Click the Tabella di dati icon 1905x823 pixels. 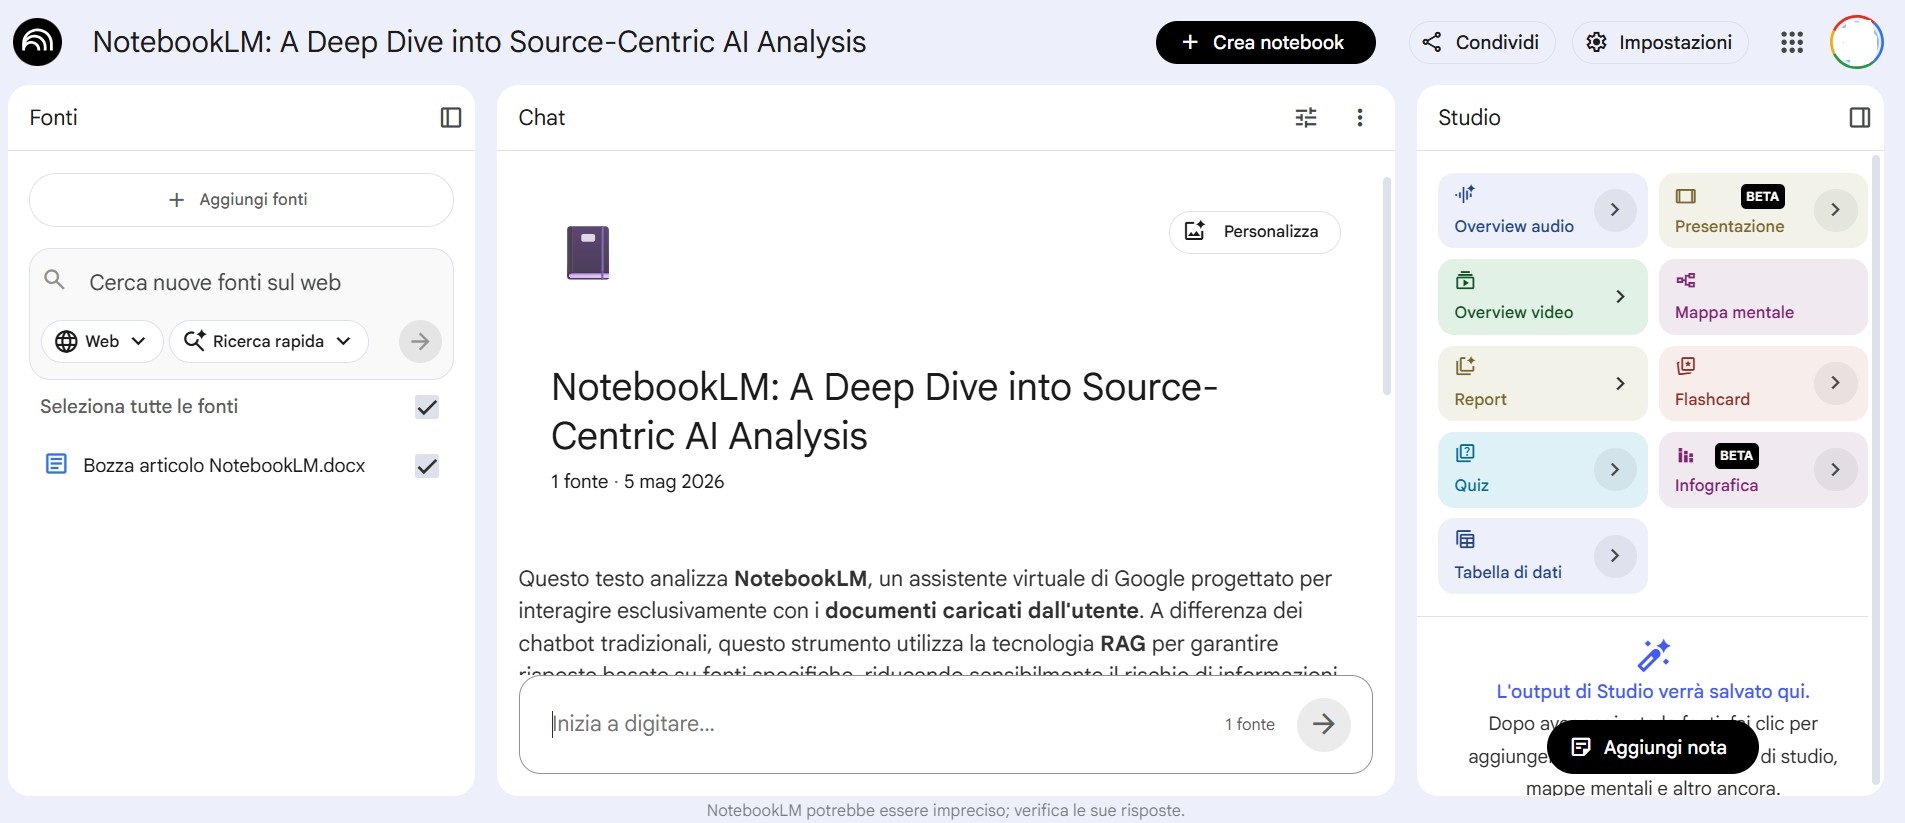click(1465, 540)
